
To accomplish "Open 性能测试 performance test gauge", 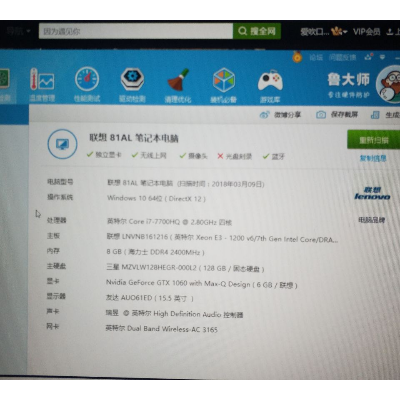I will click(87, 85).
